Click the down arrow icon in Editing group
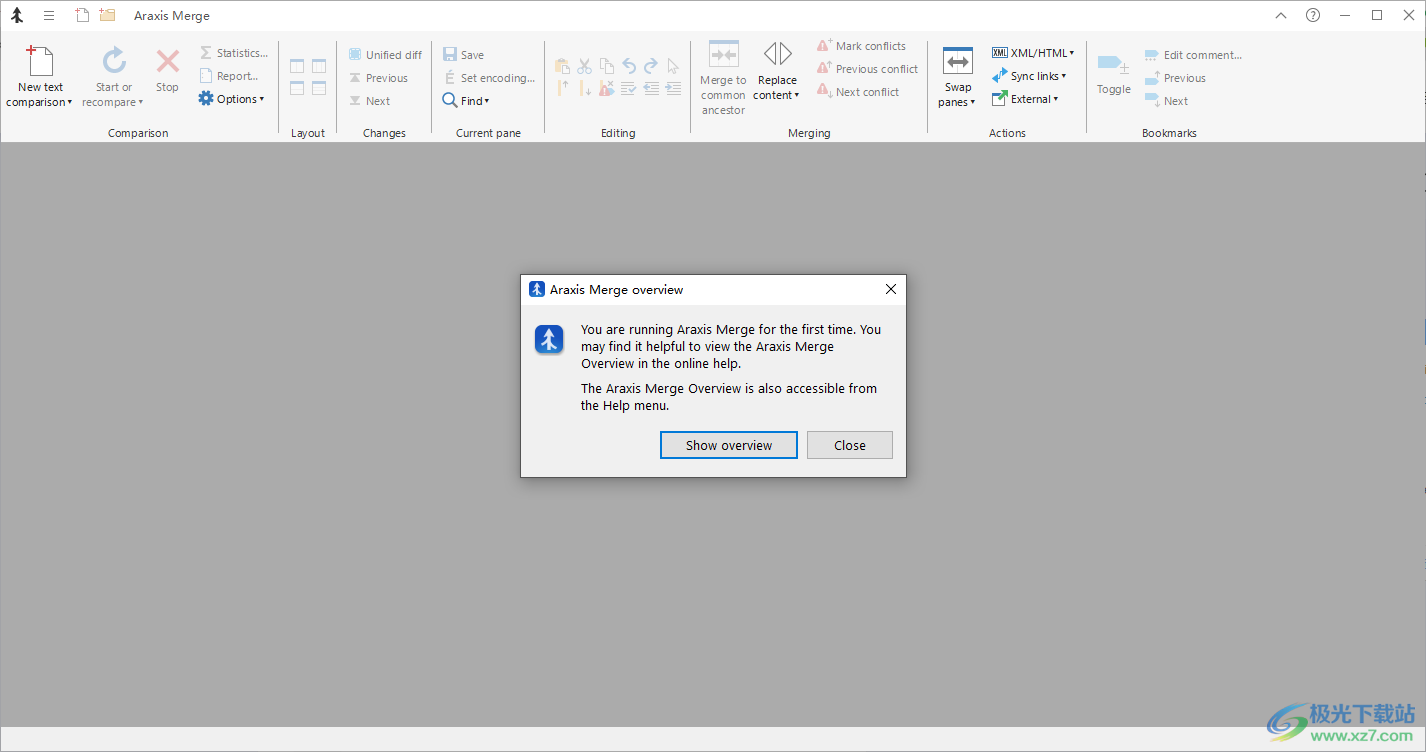 pos(585,88)
